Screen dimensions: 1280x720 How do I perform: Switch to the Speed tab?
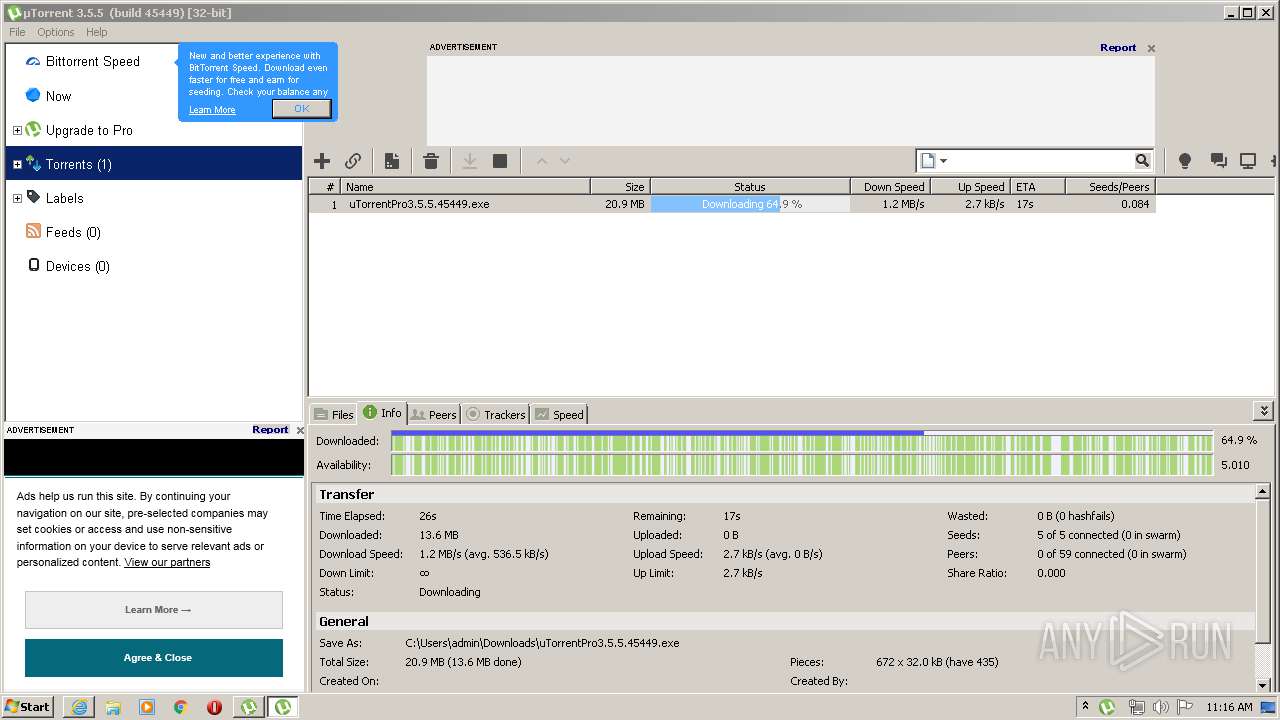point(559,414)
